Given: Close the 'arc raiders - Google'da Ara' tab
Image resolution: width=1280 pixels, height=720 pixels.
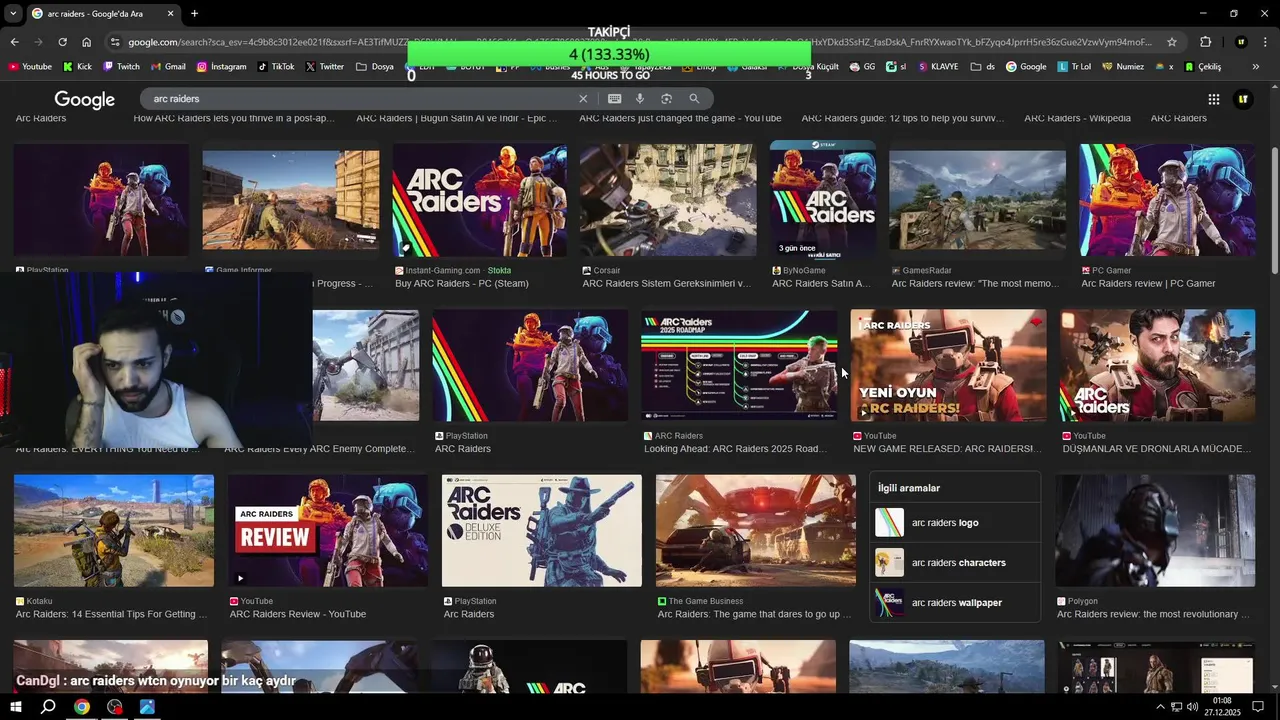Looking at the screenshot, I should pos(170,14).
